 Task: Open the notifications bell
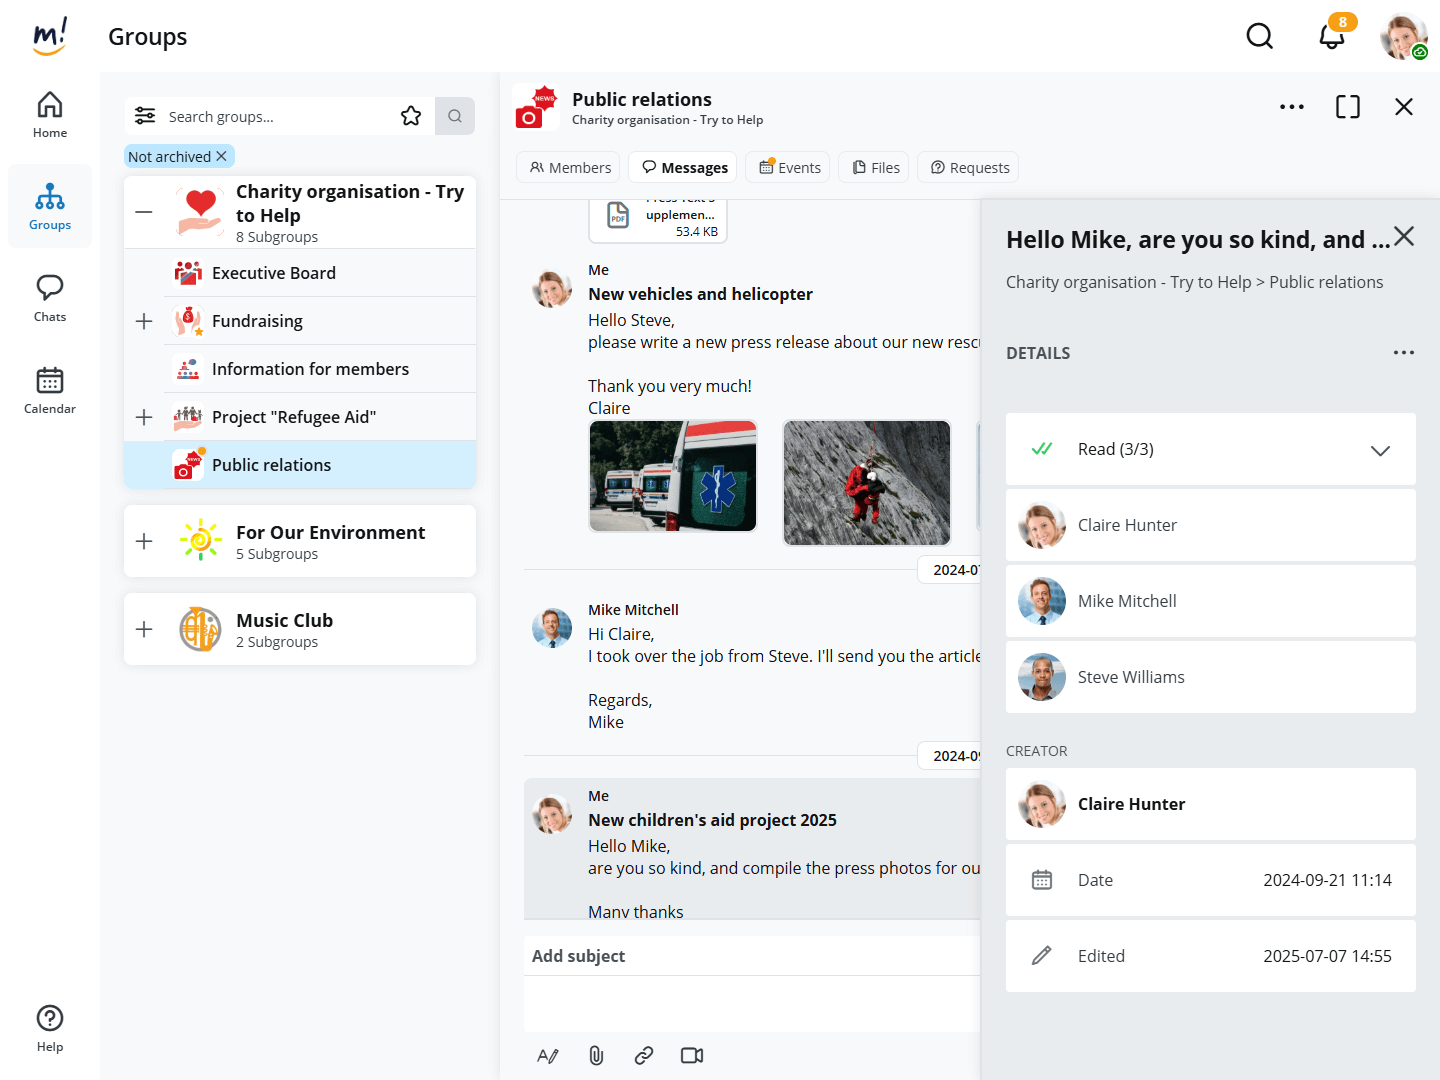(x=1331, y=37)
